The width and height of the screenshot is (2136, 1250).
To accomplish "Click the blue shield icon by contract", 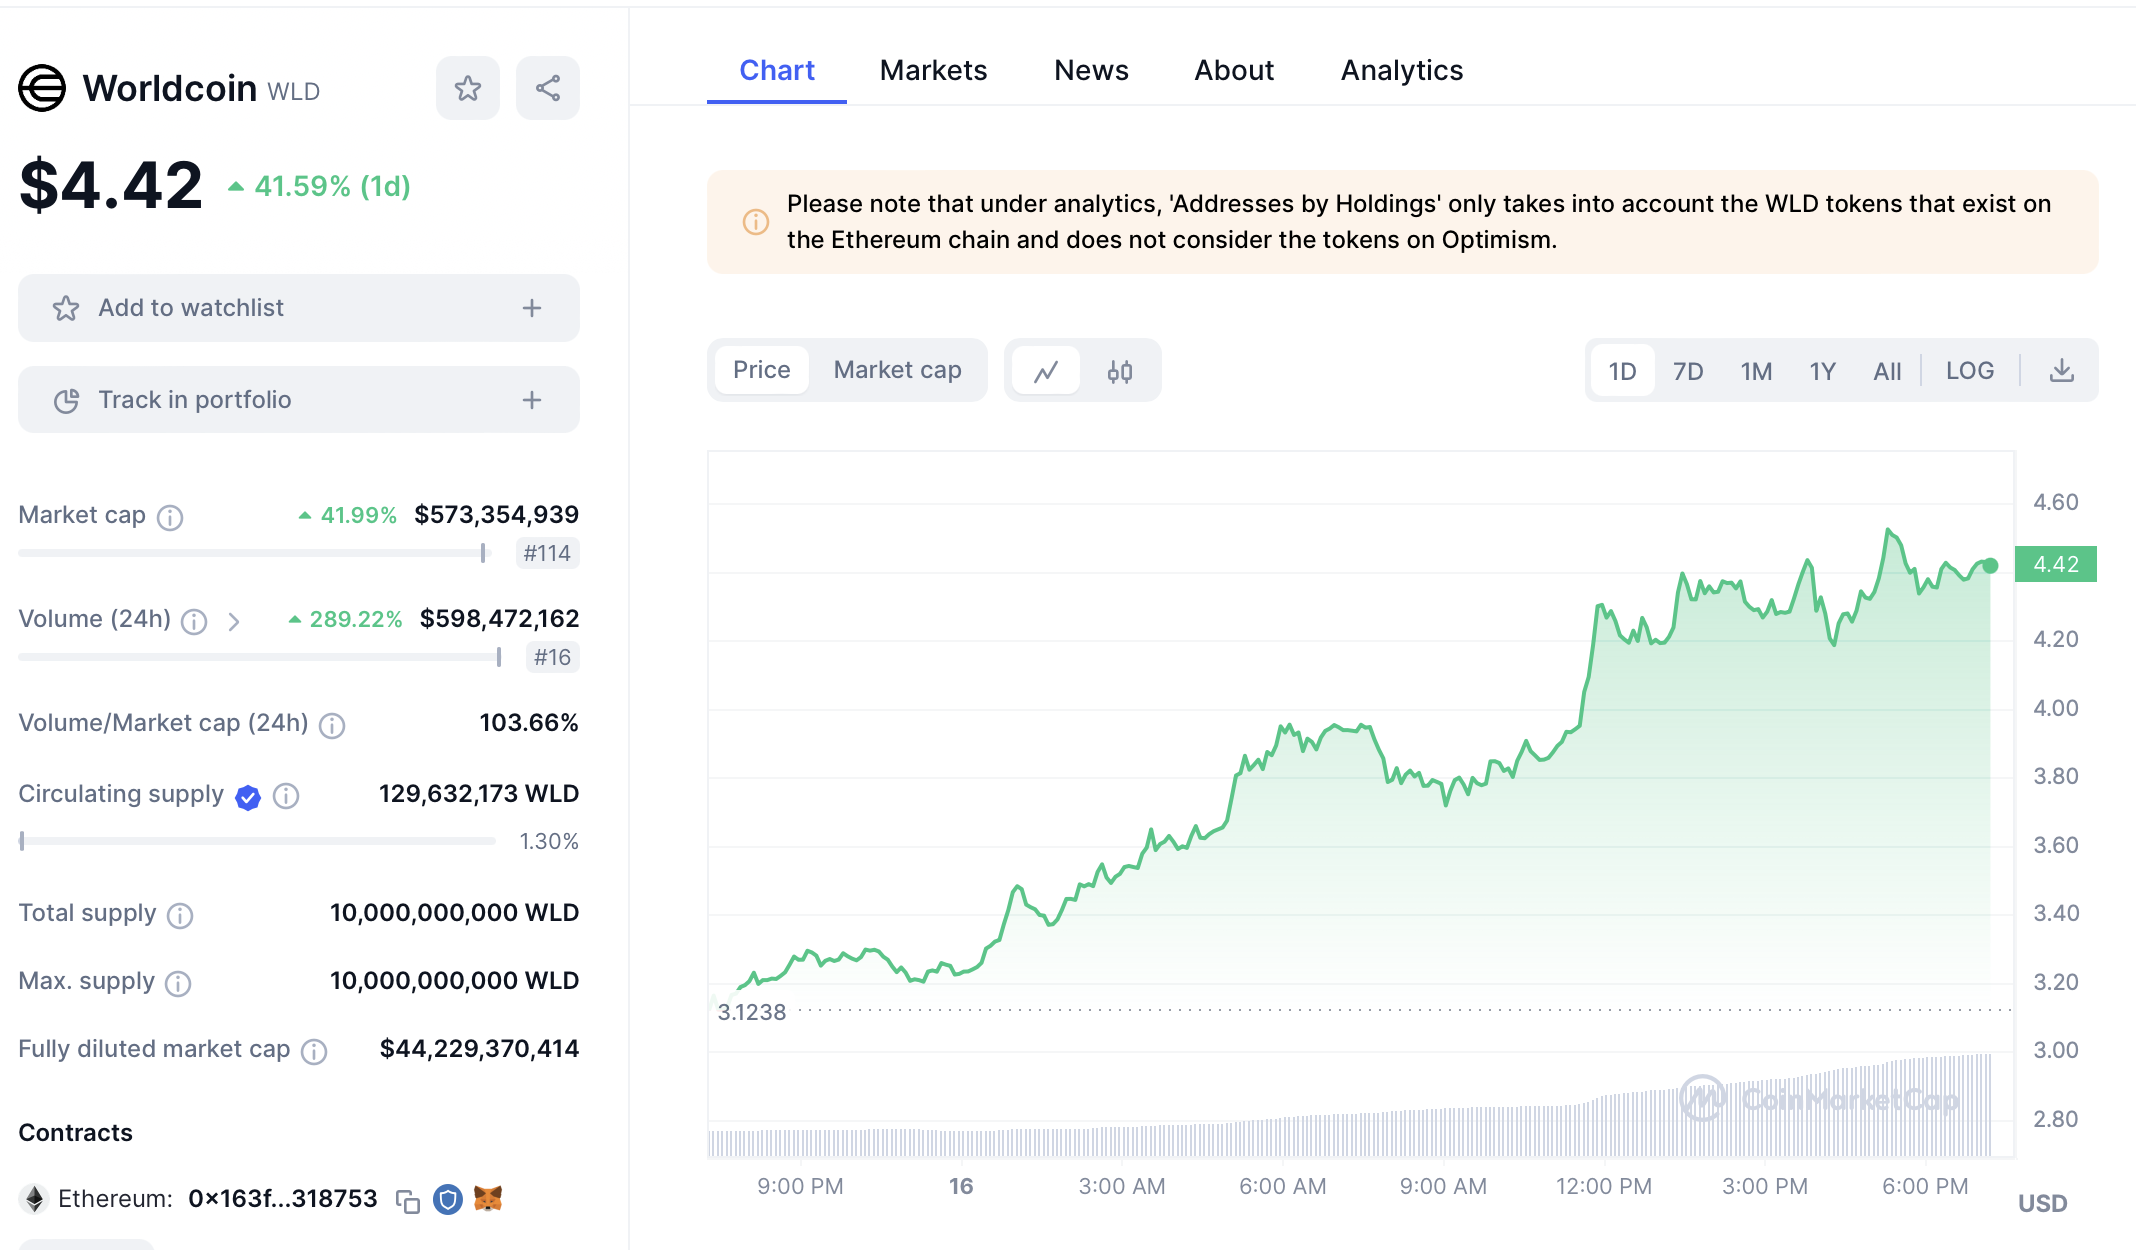I will [x=447, y=1199].
